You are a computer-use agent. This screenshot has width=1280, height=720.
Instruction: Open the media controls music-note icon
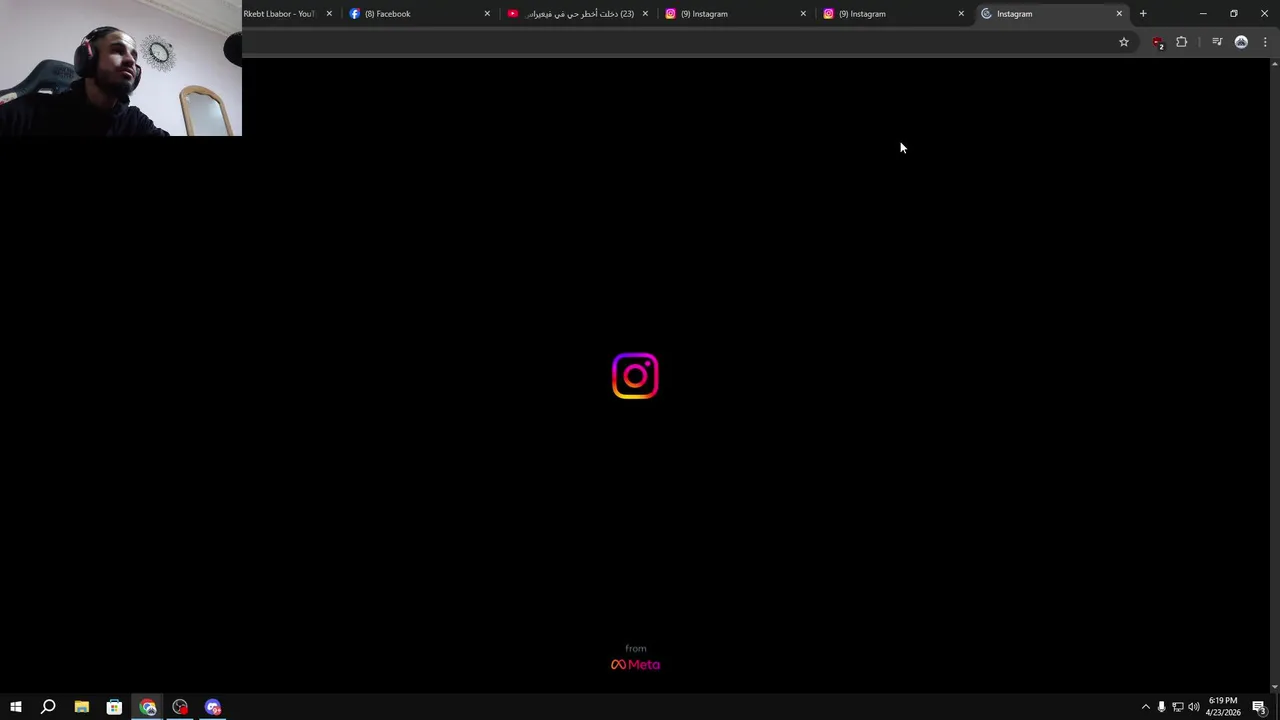[1217, 42]
